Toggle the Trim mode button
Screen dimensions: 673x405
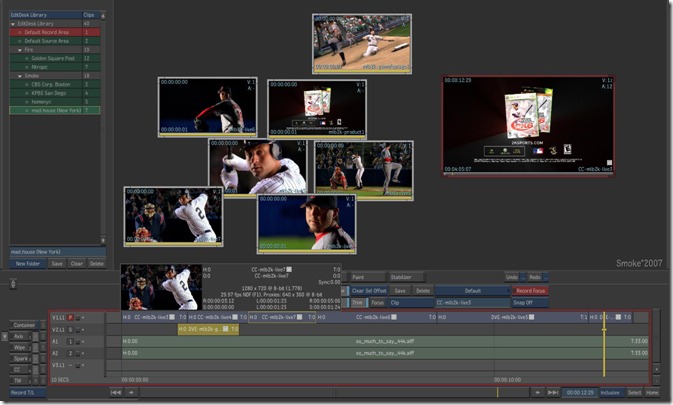point(358,302)
